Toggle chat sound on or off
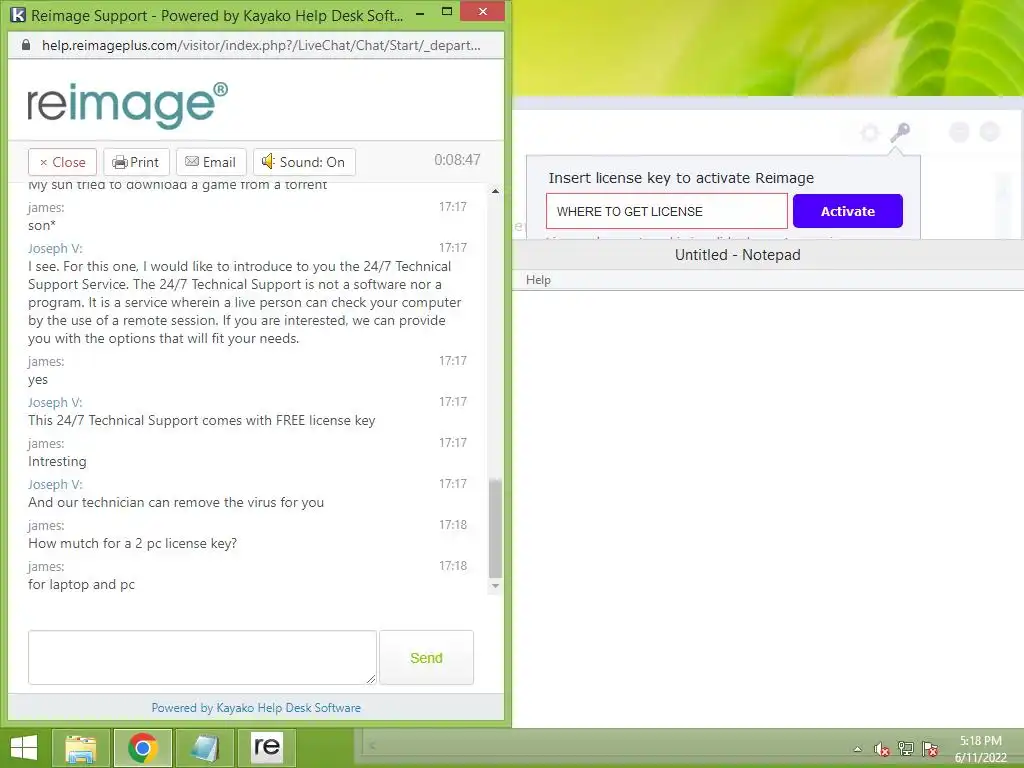Screen dimensions: 1024x768 304,162
